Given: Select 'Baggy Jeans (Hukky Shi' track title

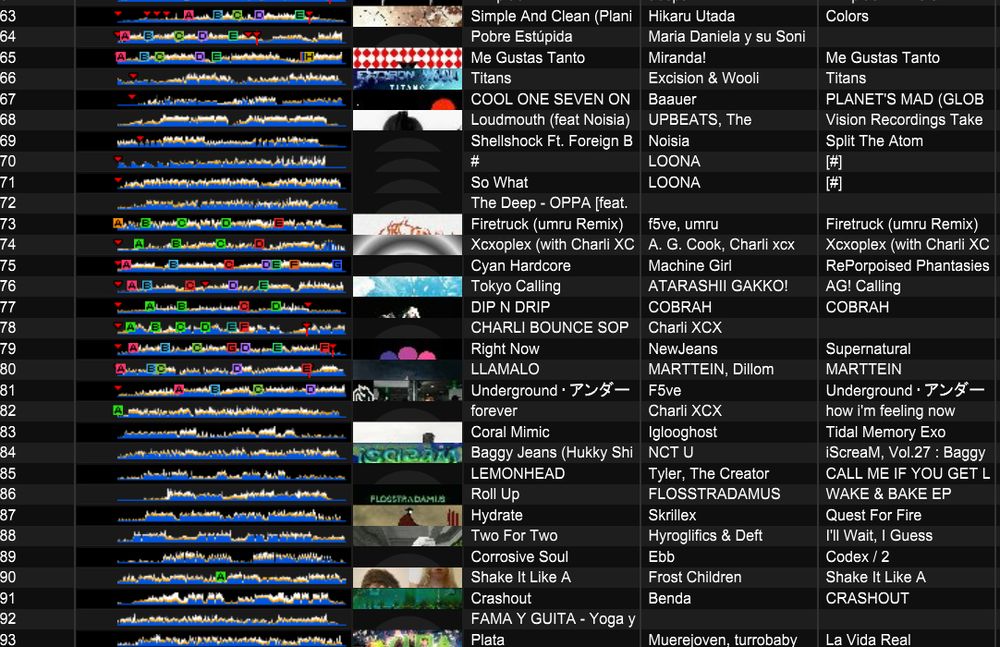Looking at the screenshot, I should point(552,452).
